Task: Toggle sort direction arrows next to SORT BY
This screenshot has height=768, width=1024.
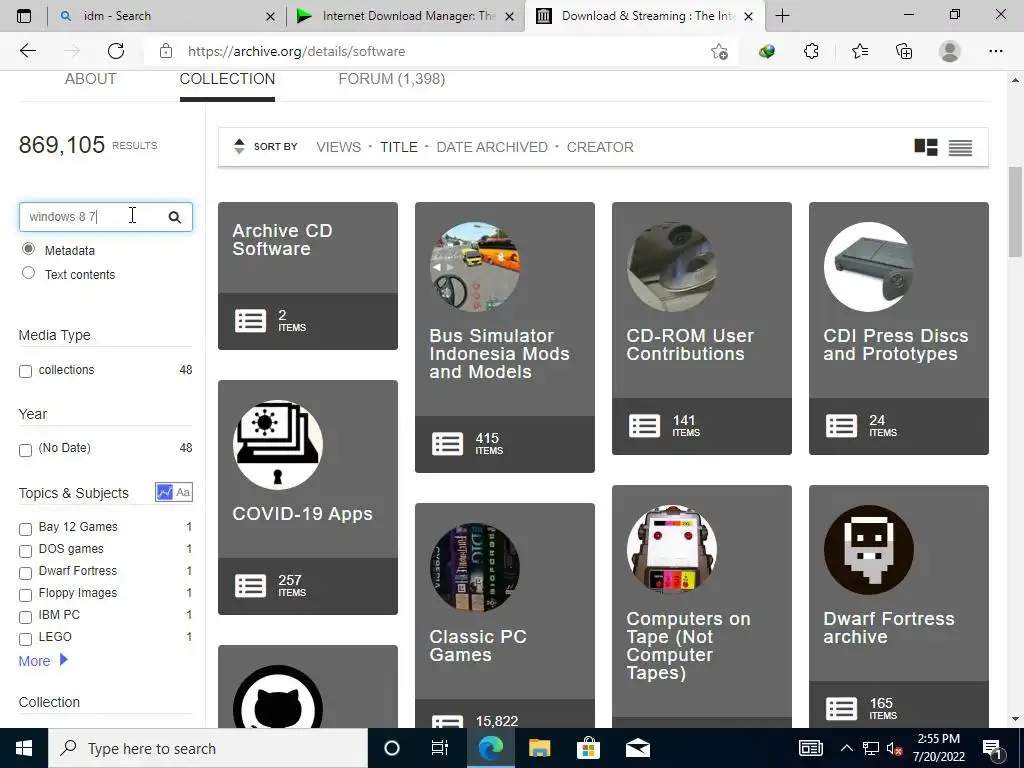Action: [239, 146]
